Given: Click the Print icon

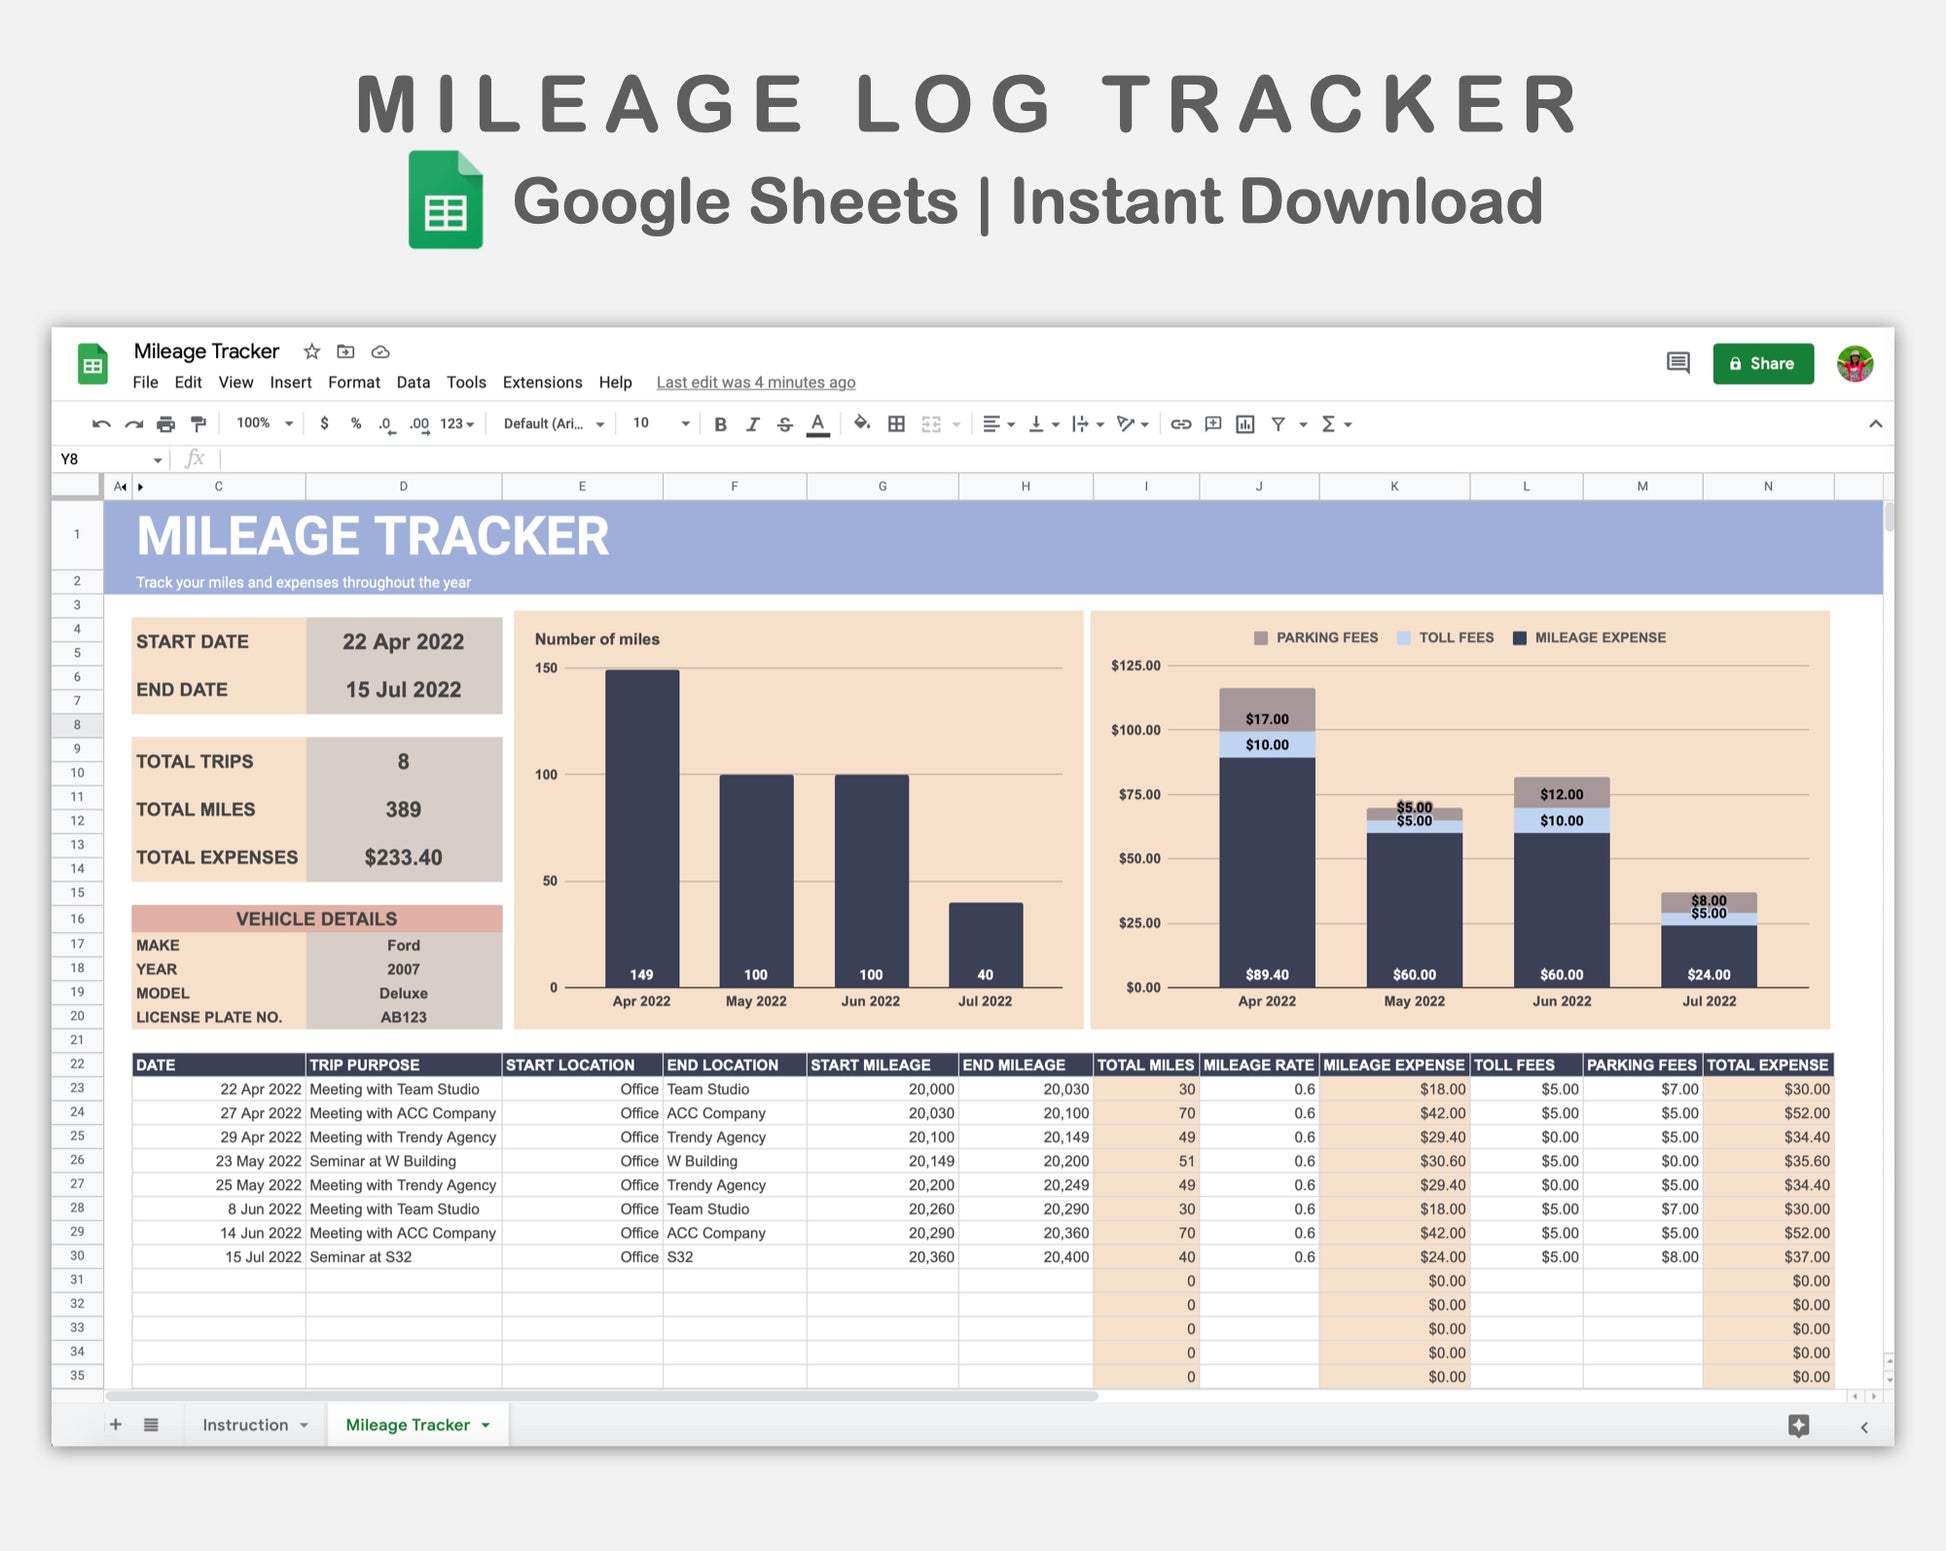Looking at the screenshot, I should (x=166, y=424).
